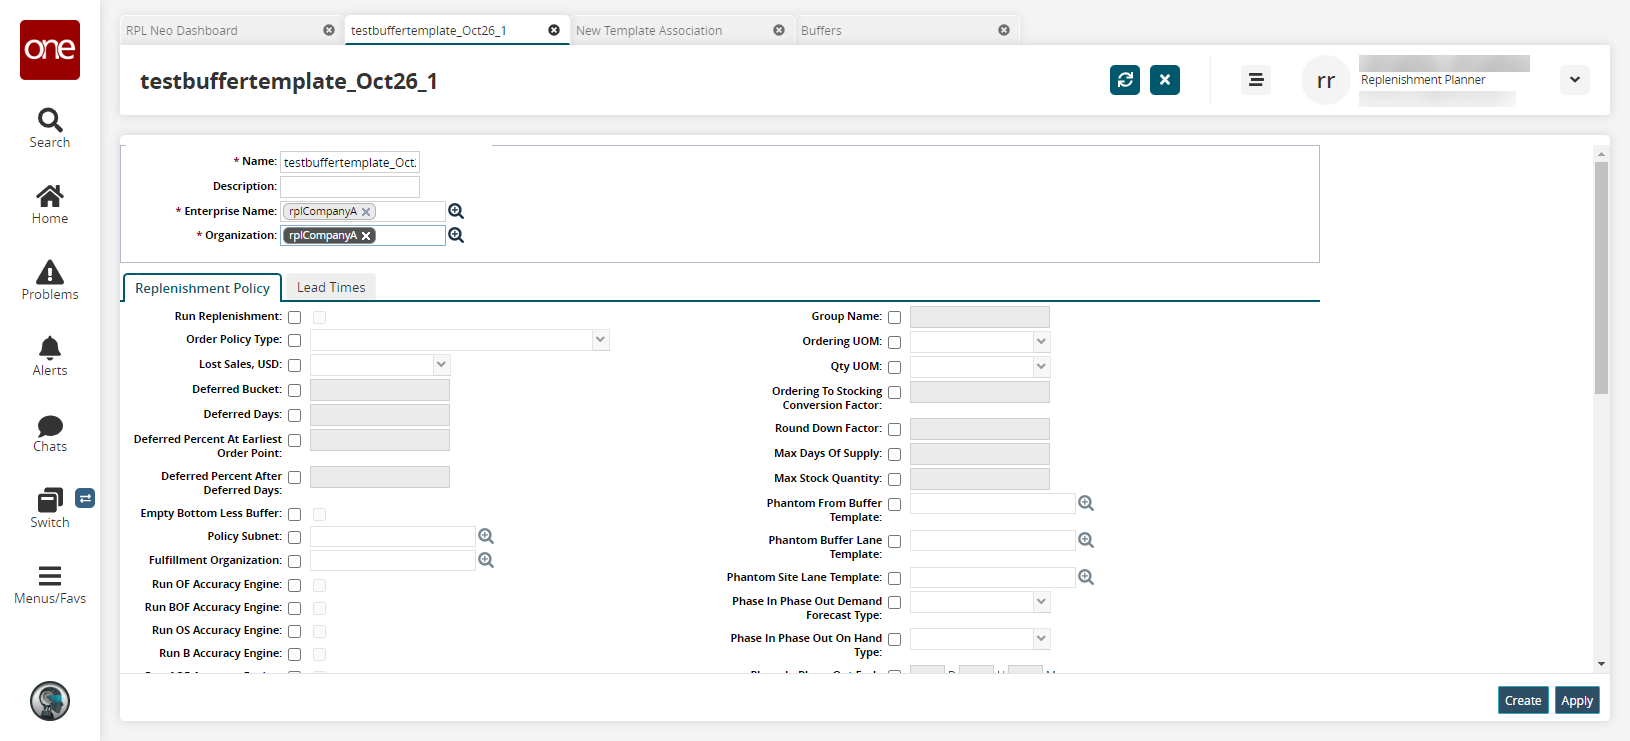Click the Create button

point(1523,701)
